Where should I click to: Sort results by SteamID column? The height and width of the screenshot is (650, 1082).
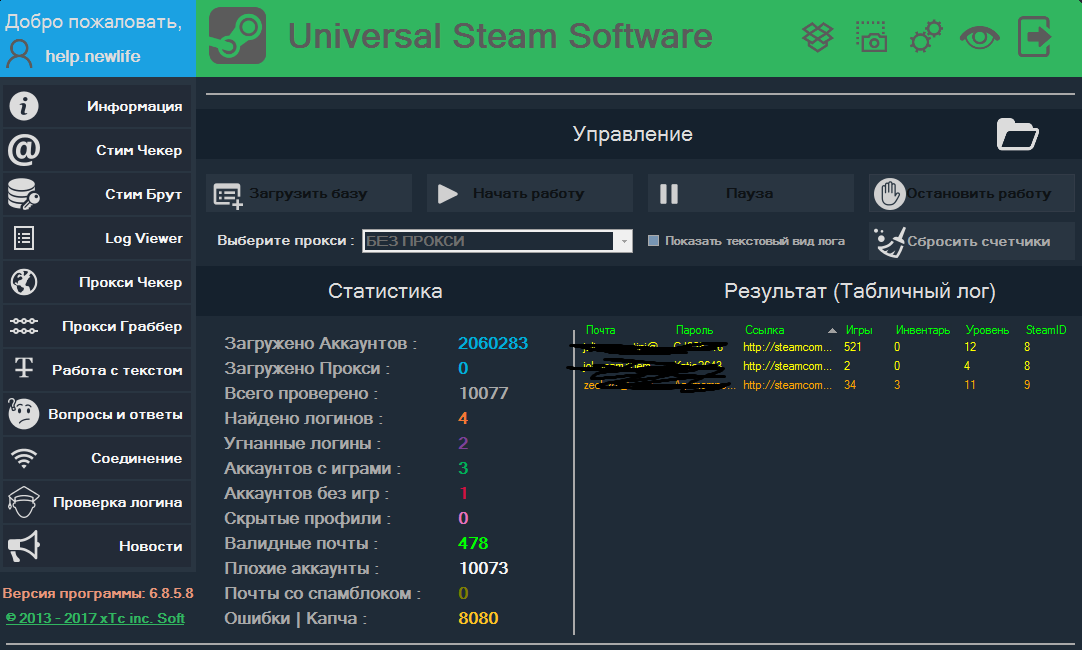click(1046, 330)
